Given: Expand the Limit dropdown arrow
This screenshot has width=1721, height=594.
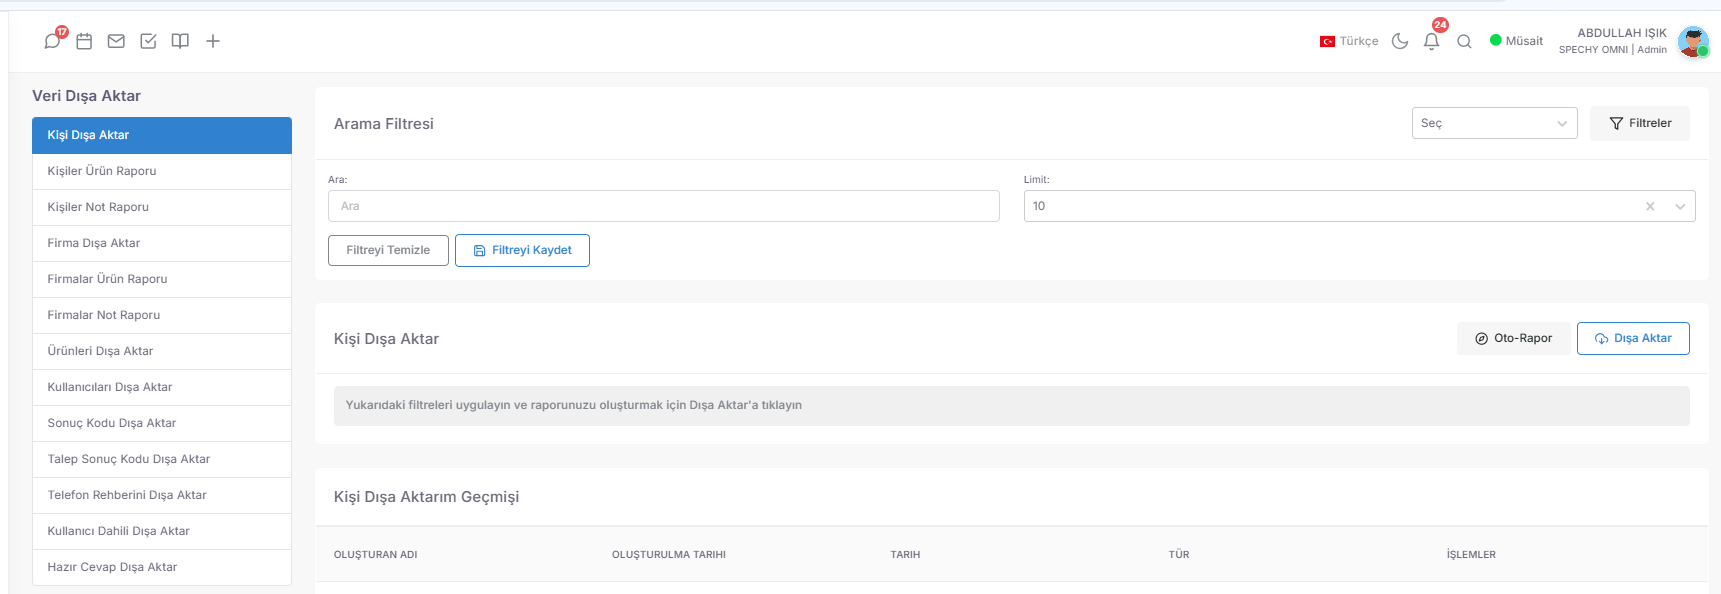Looking at the screenshot, I should tap(1680, 206).
